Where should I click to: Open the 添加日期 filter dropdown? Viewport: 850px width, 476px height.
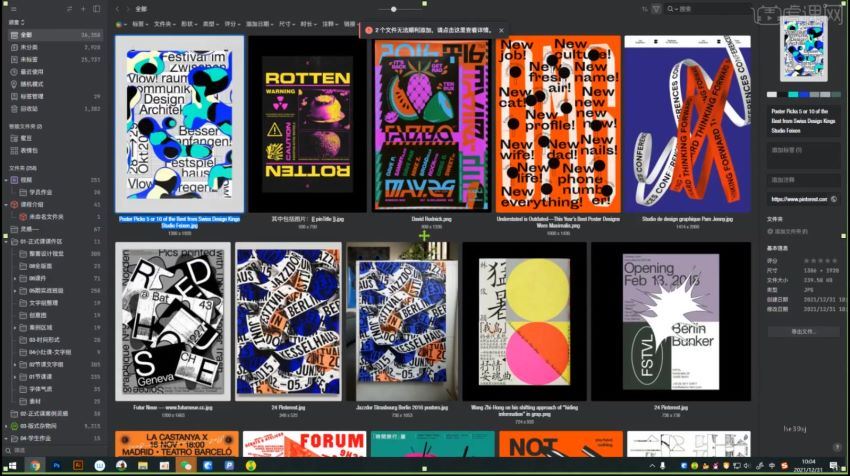pyautogui.click(x=259, y=24)
